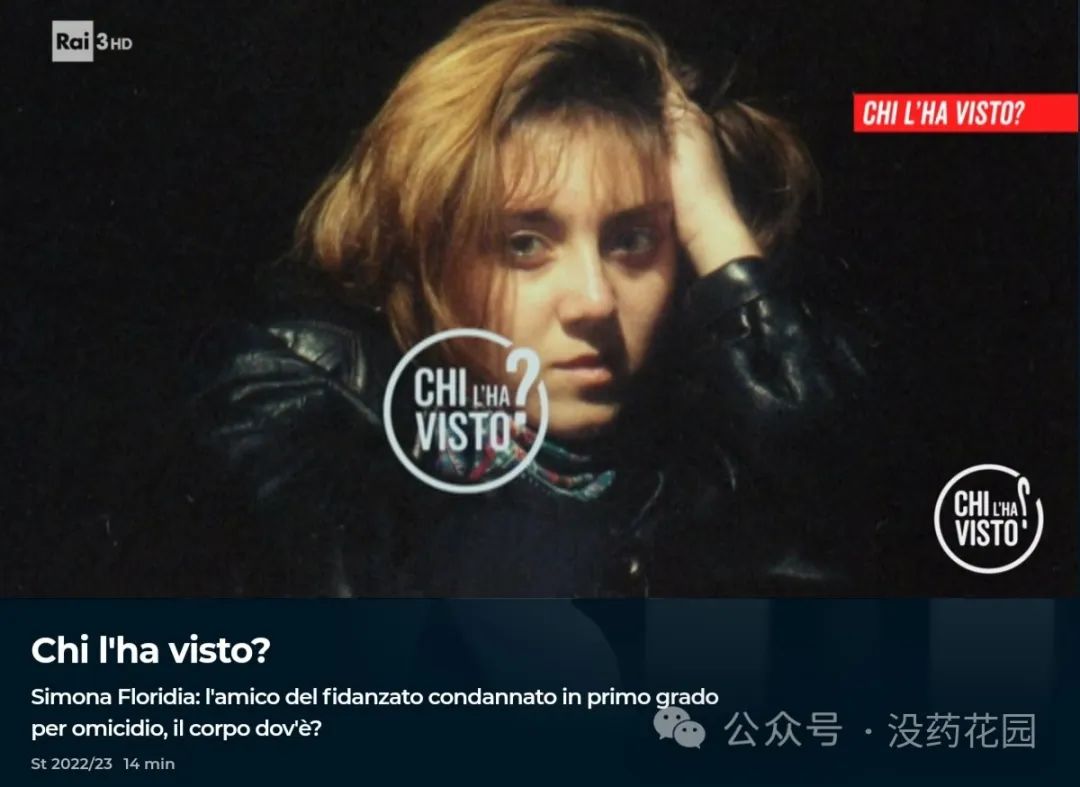Select the Simona Floridia episode description
The height and width of the screenshot is (787, 1080).
pos(375,712)
